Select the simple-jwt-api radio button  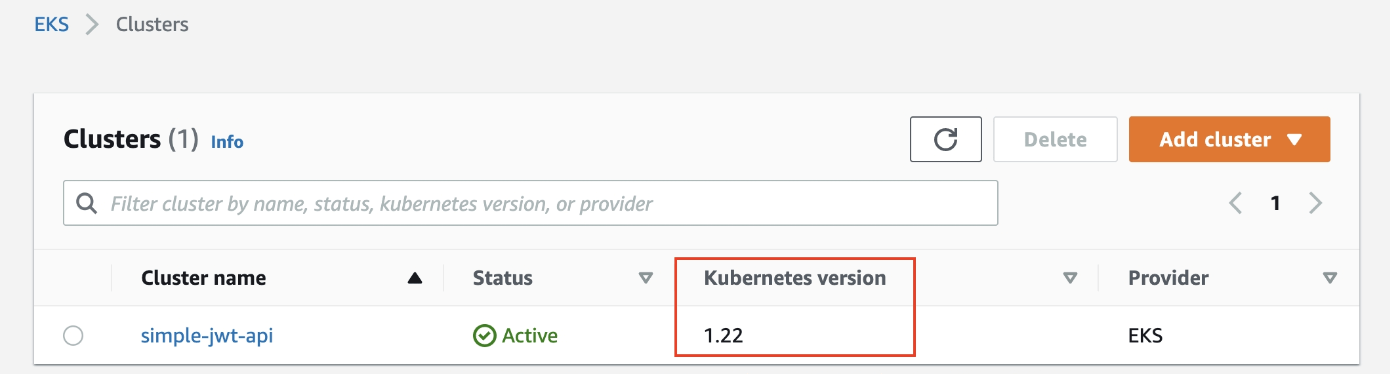click(73, 336)
